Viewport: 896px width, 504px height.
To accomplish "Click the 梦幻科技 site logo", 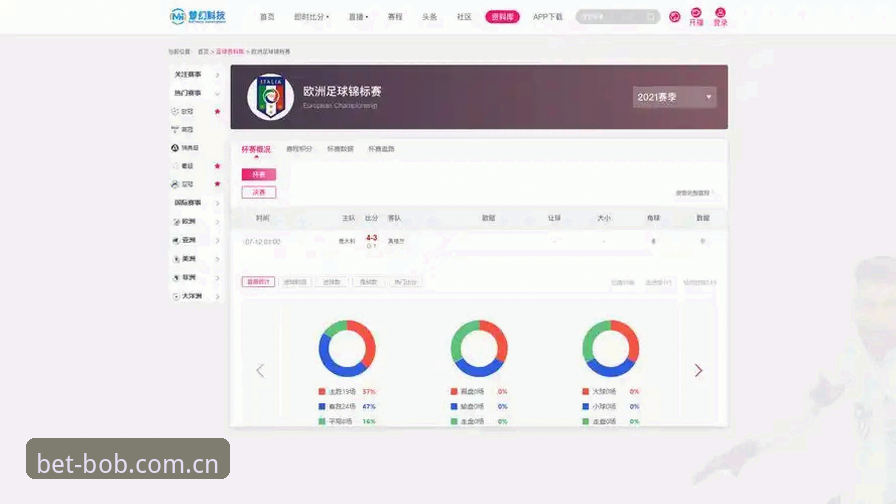I will click(x=198, y=16).
